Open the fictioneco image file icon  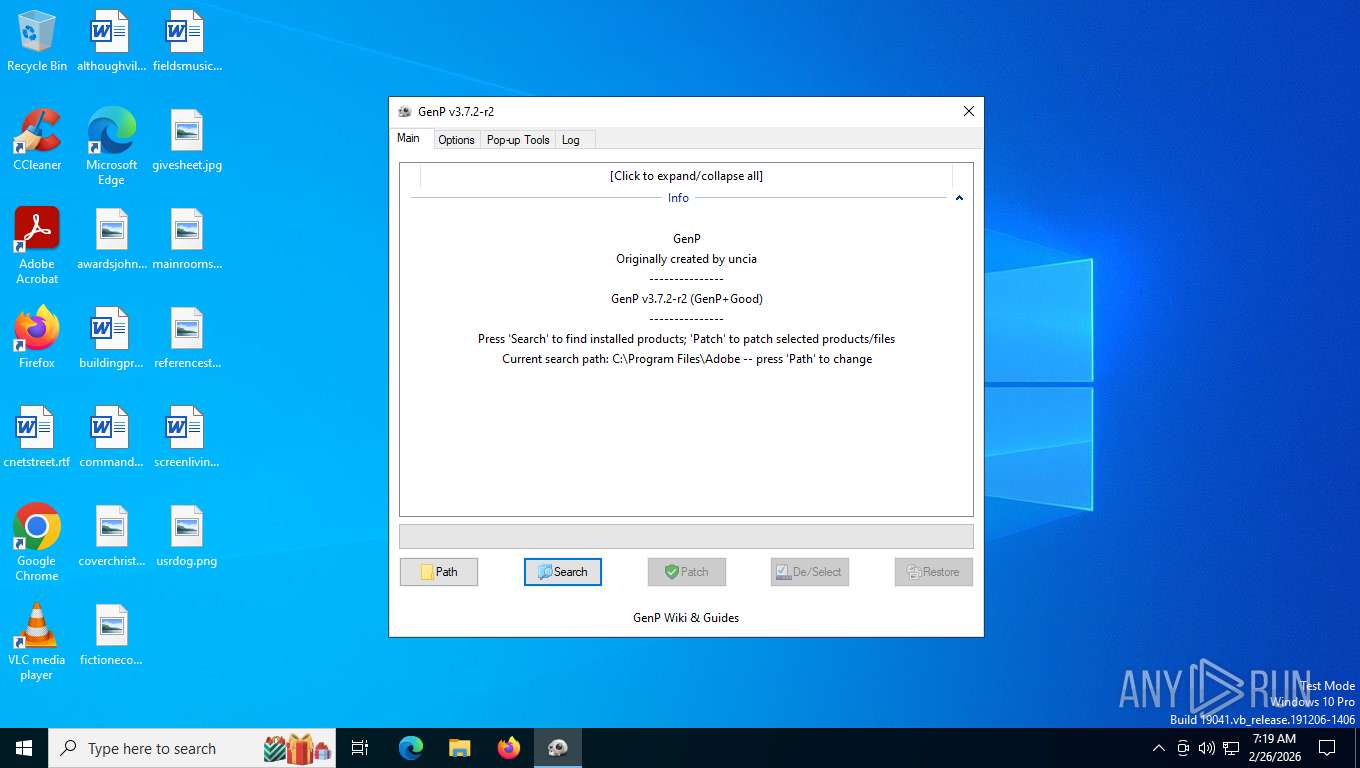[111, 635]
